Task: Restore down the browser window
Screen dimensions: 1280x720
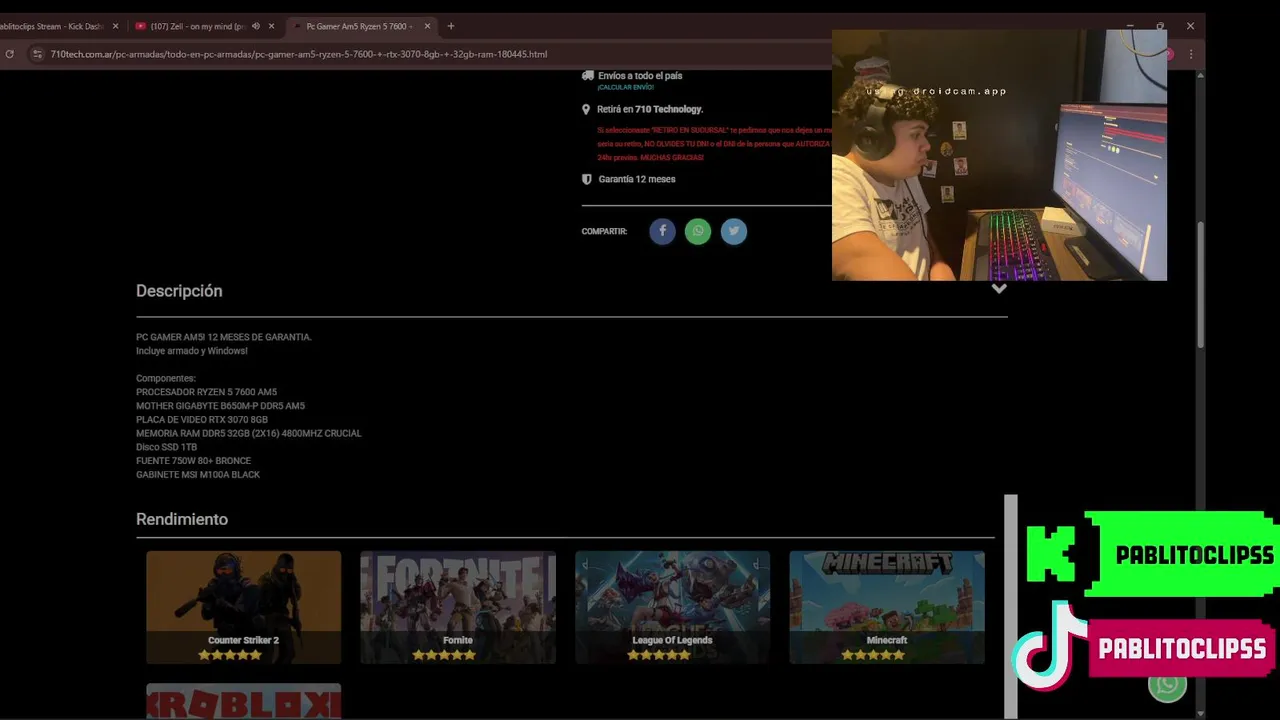Action: (1160, 26)
